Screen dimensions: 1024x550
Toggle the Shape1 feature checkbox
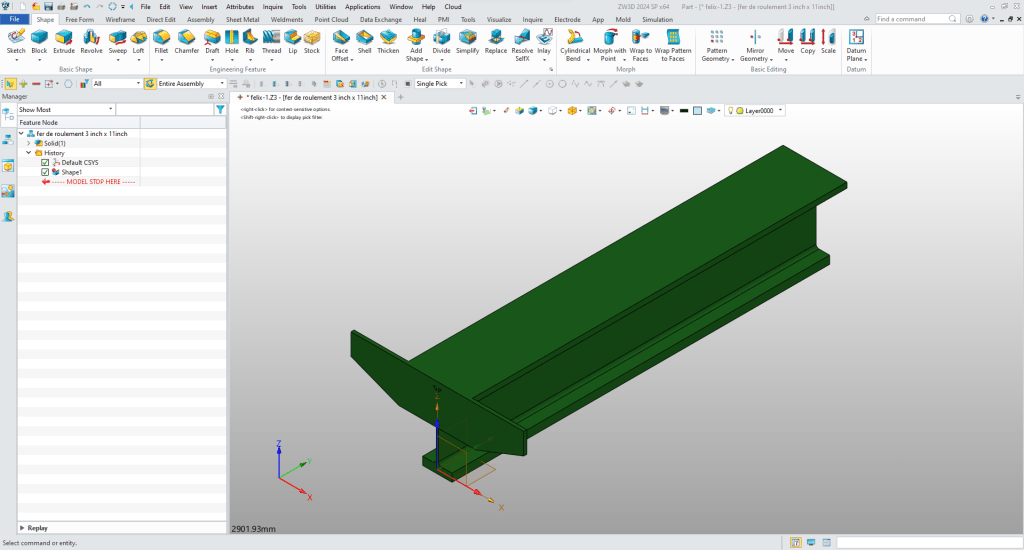coord(45,172)
